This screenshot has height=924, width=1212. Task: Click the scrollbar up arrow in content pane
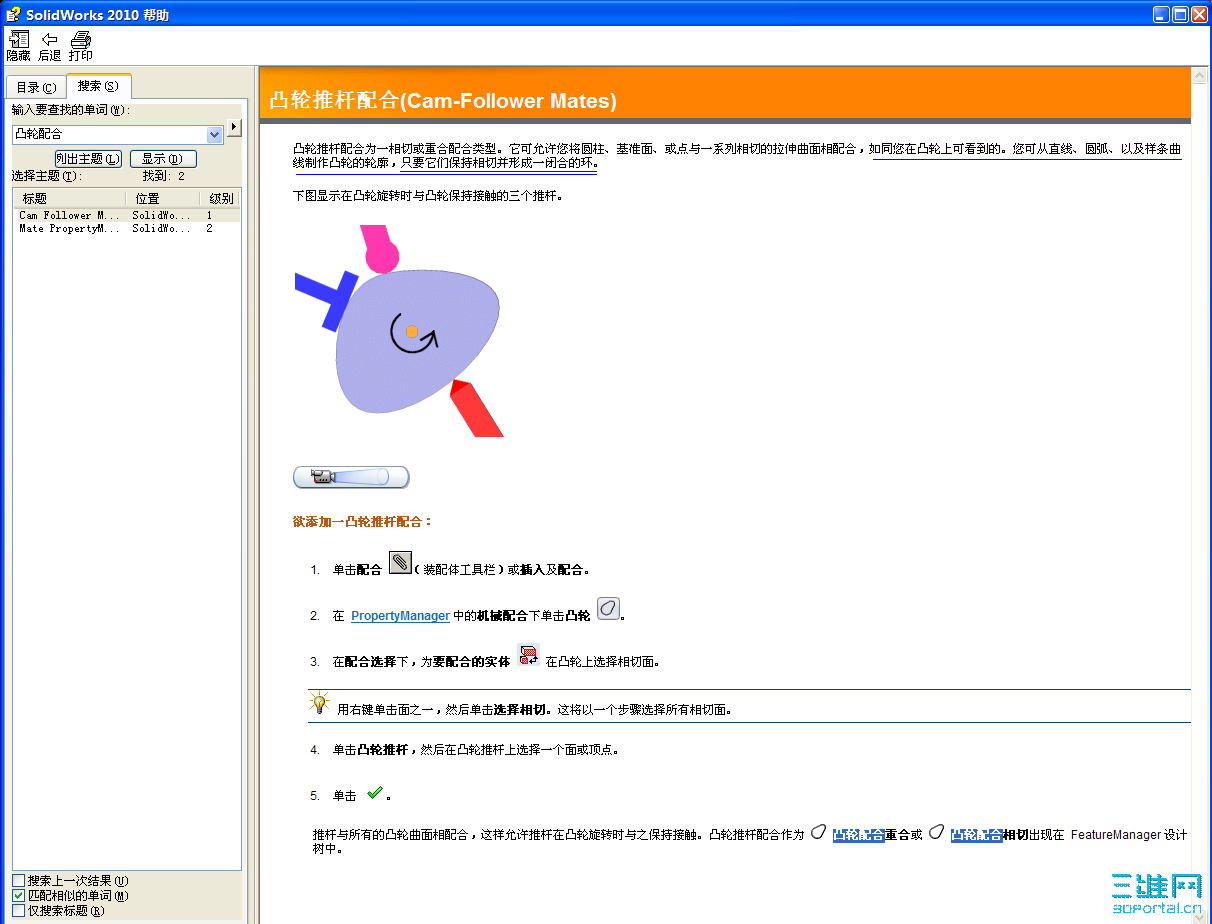pos(1200,75)
